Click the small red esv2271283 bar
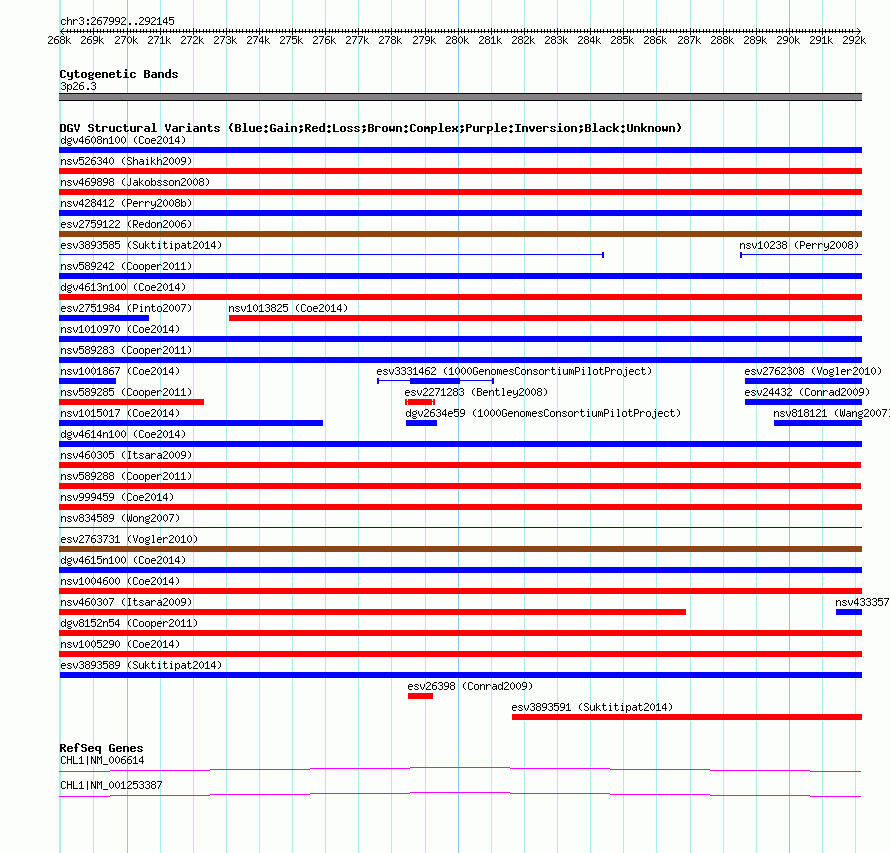The image size is (890, 853). (420, 402)
